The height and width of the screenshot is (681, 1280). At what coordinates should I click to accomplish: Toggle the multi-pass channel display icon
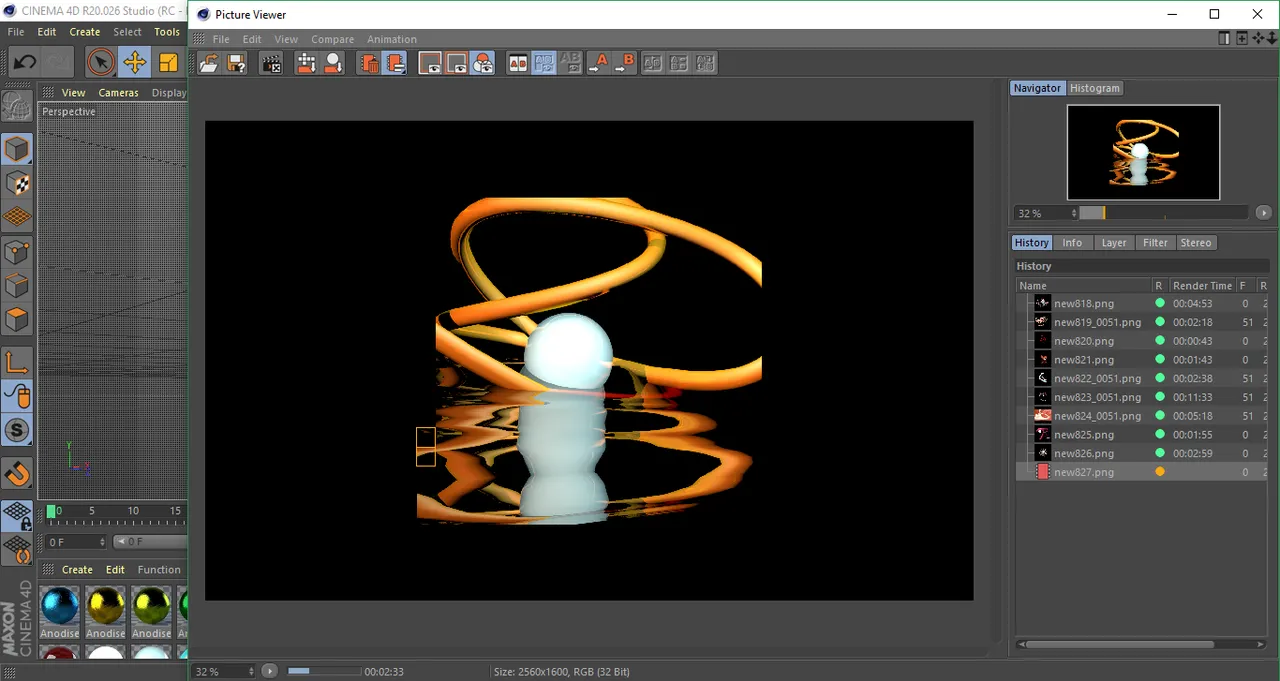483,63
